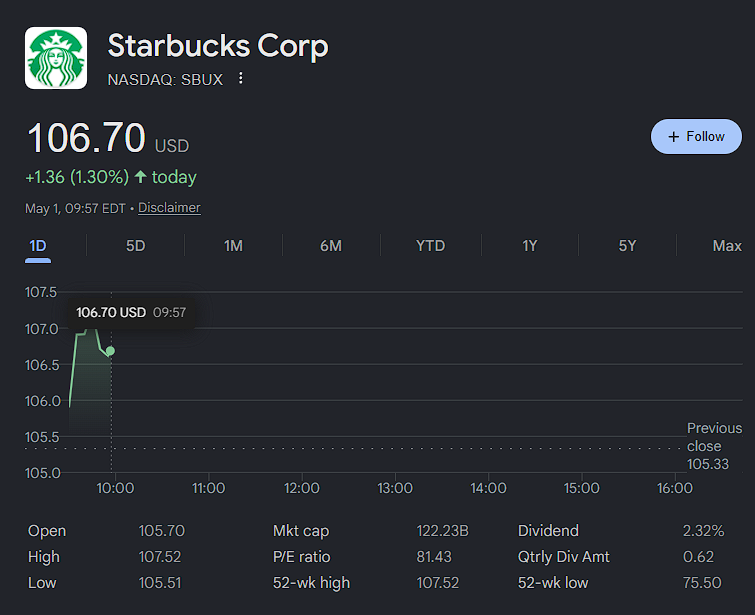Click the Starbucks Corp title
Screen dimensions: 755x615
tap(218, 46)
